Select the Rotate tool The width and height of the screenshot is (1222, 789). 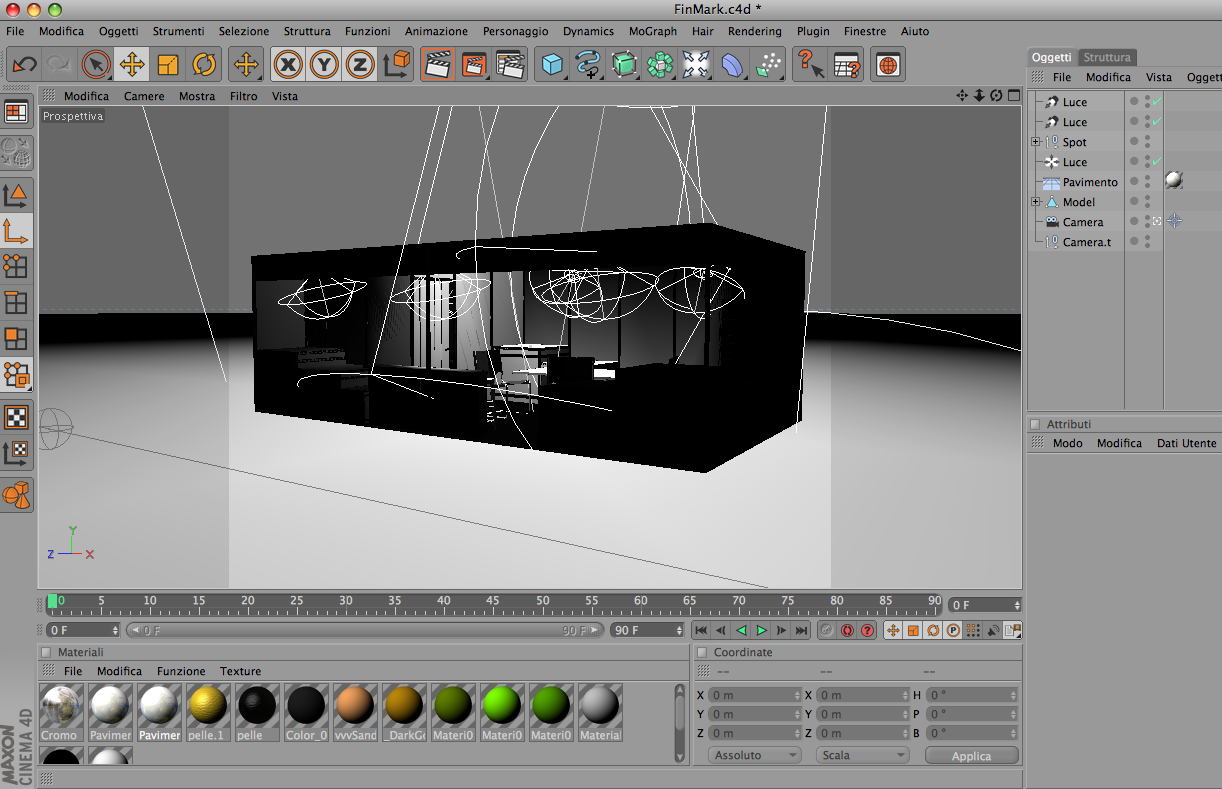204,65
